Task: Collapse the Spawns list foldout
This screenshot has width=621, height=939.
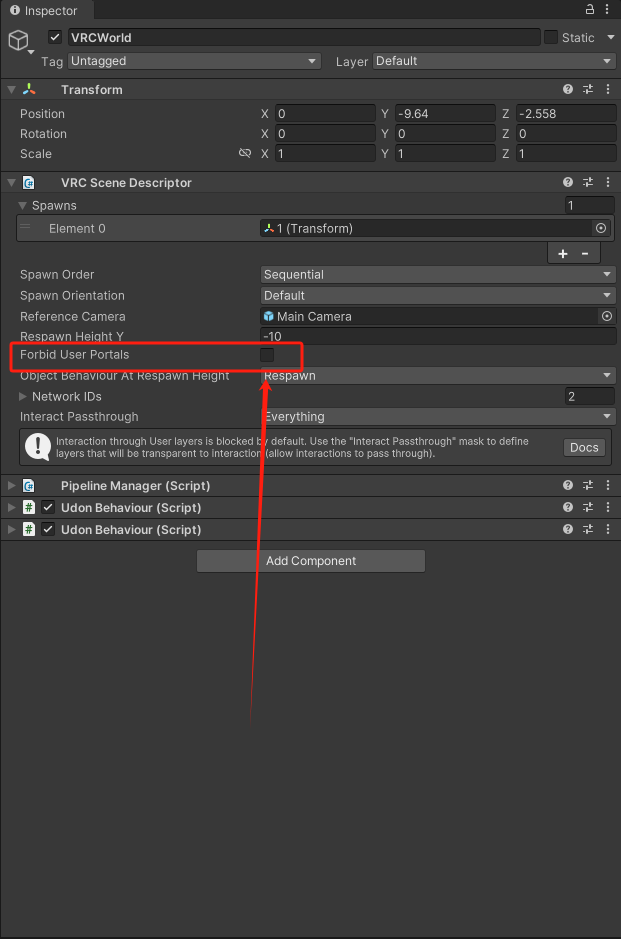Action: (x=23, y=205)
